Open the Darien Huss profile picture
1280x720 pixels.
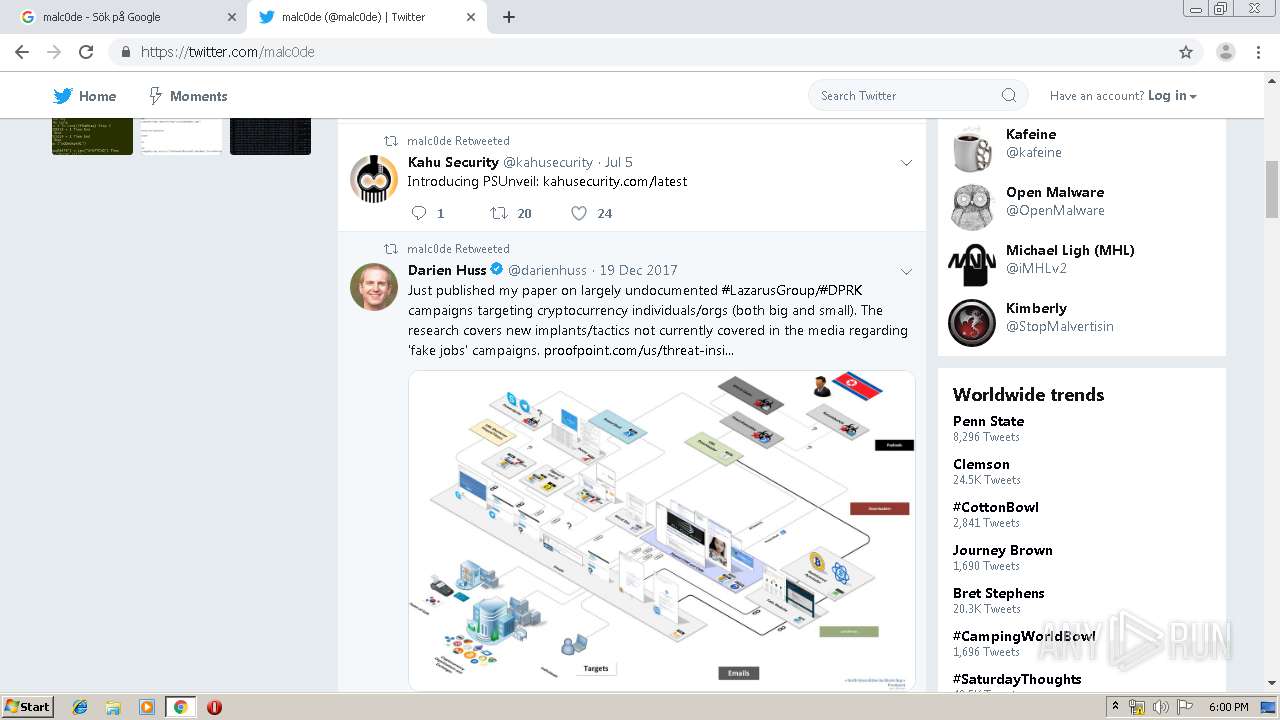pyautogui.click(x=374, y=287)
